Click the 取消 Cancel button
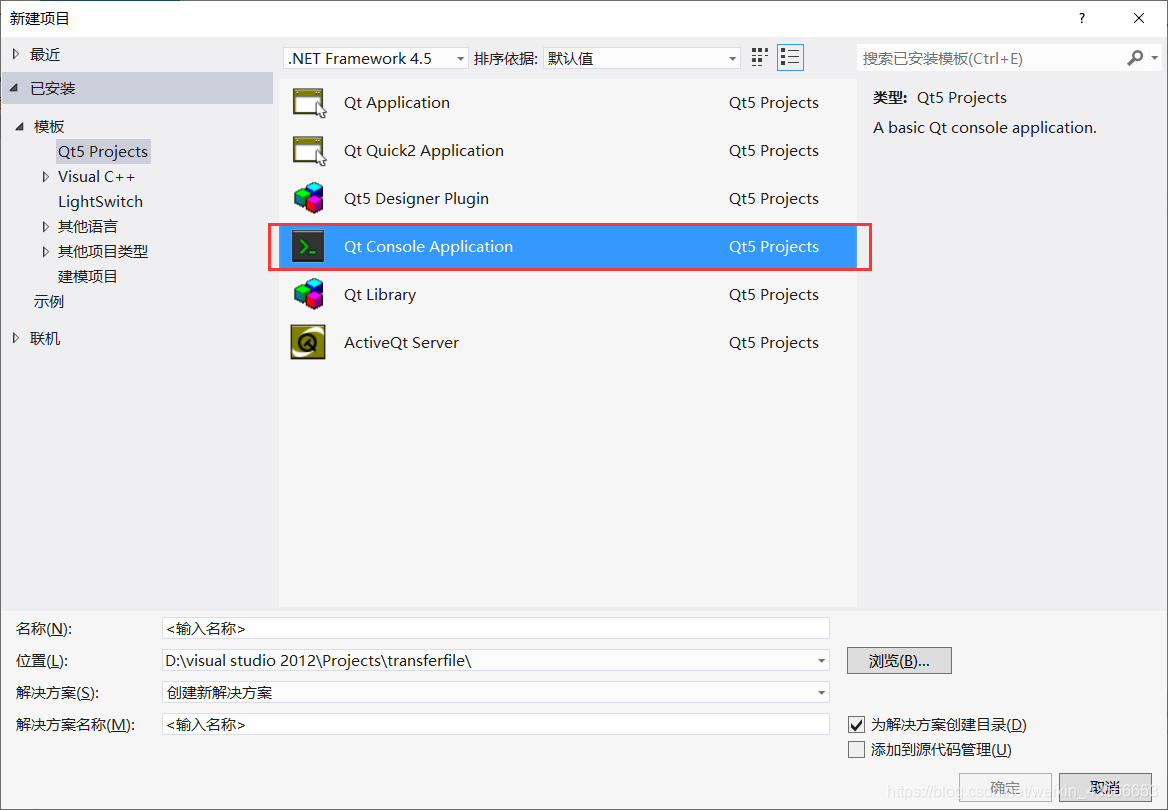This screenshot has width=1168, height=810. coord(1105,788)
